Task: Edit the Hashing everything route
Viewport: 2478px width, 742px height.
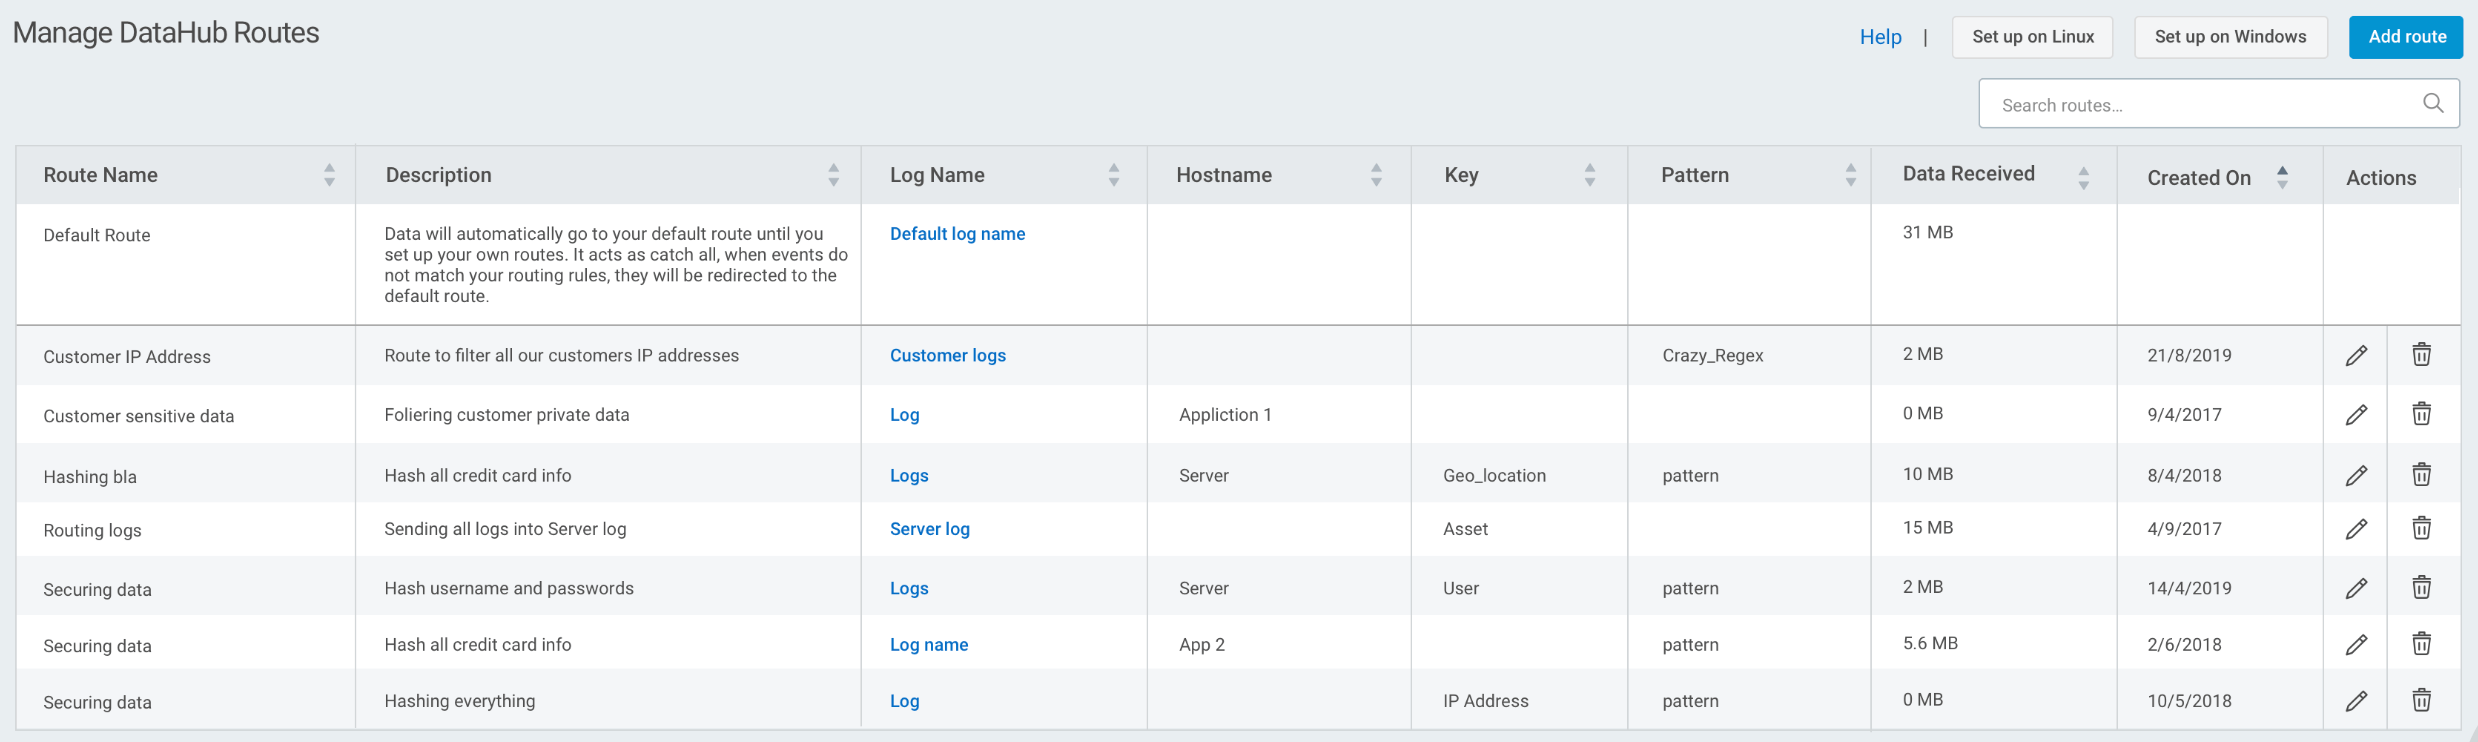Action: [x=2356, y=701]
